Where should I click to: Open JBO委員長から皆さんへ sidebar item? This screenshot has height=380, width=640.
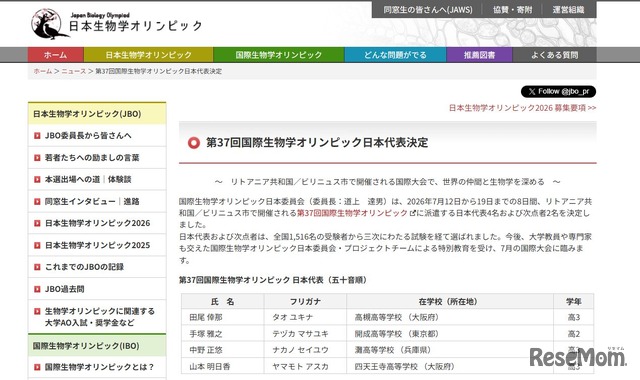click(x=97, y=136)
